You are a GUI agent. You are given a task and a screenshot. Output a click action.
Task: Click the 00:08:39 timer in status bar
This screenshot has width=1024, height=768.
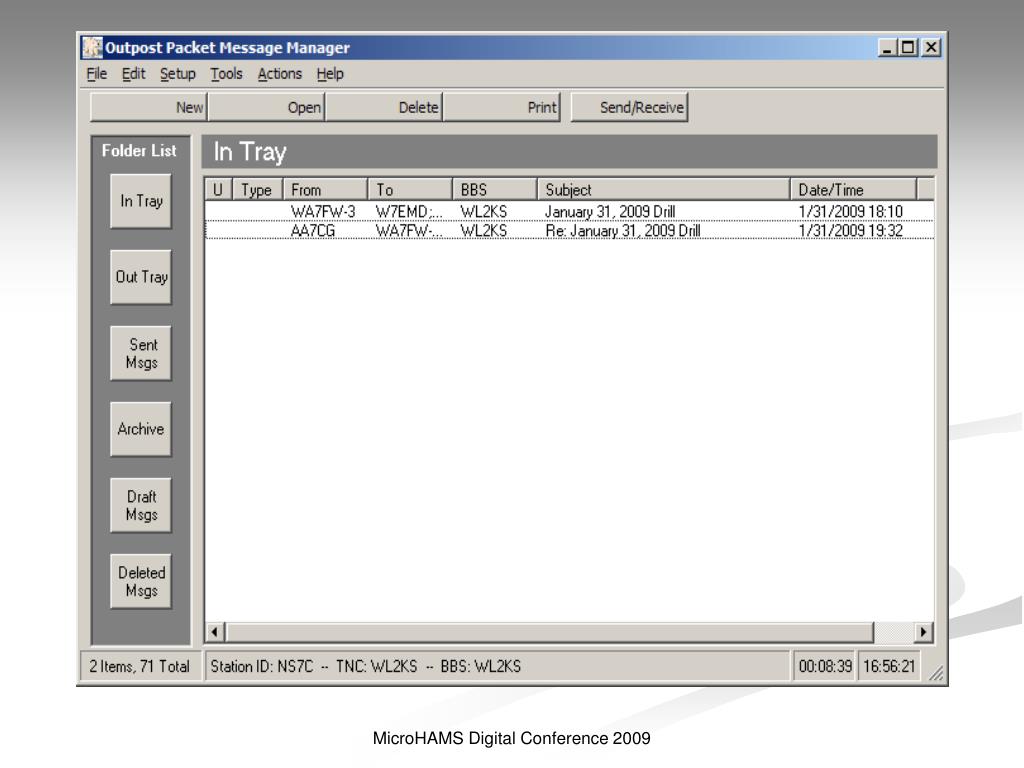[825, 666]
